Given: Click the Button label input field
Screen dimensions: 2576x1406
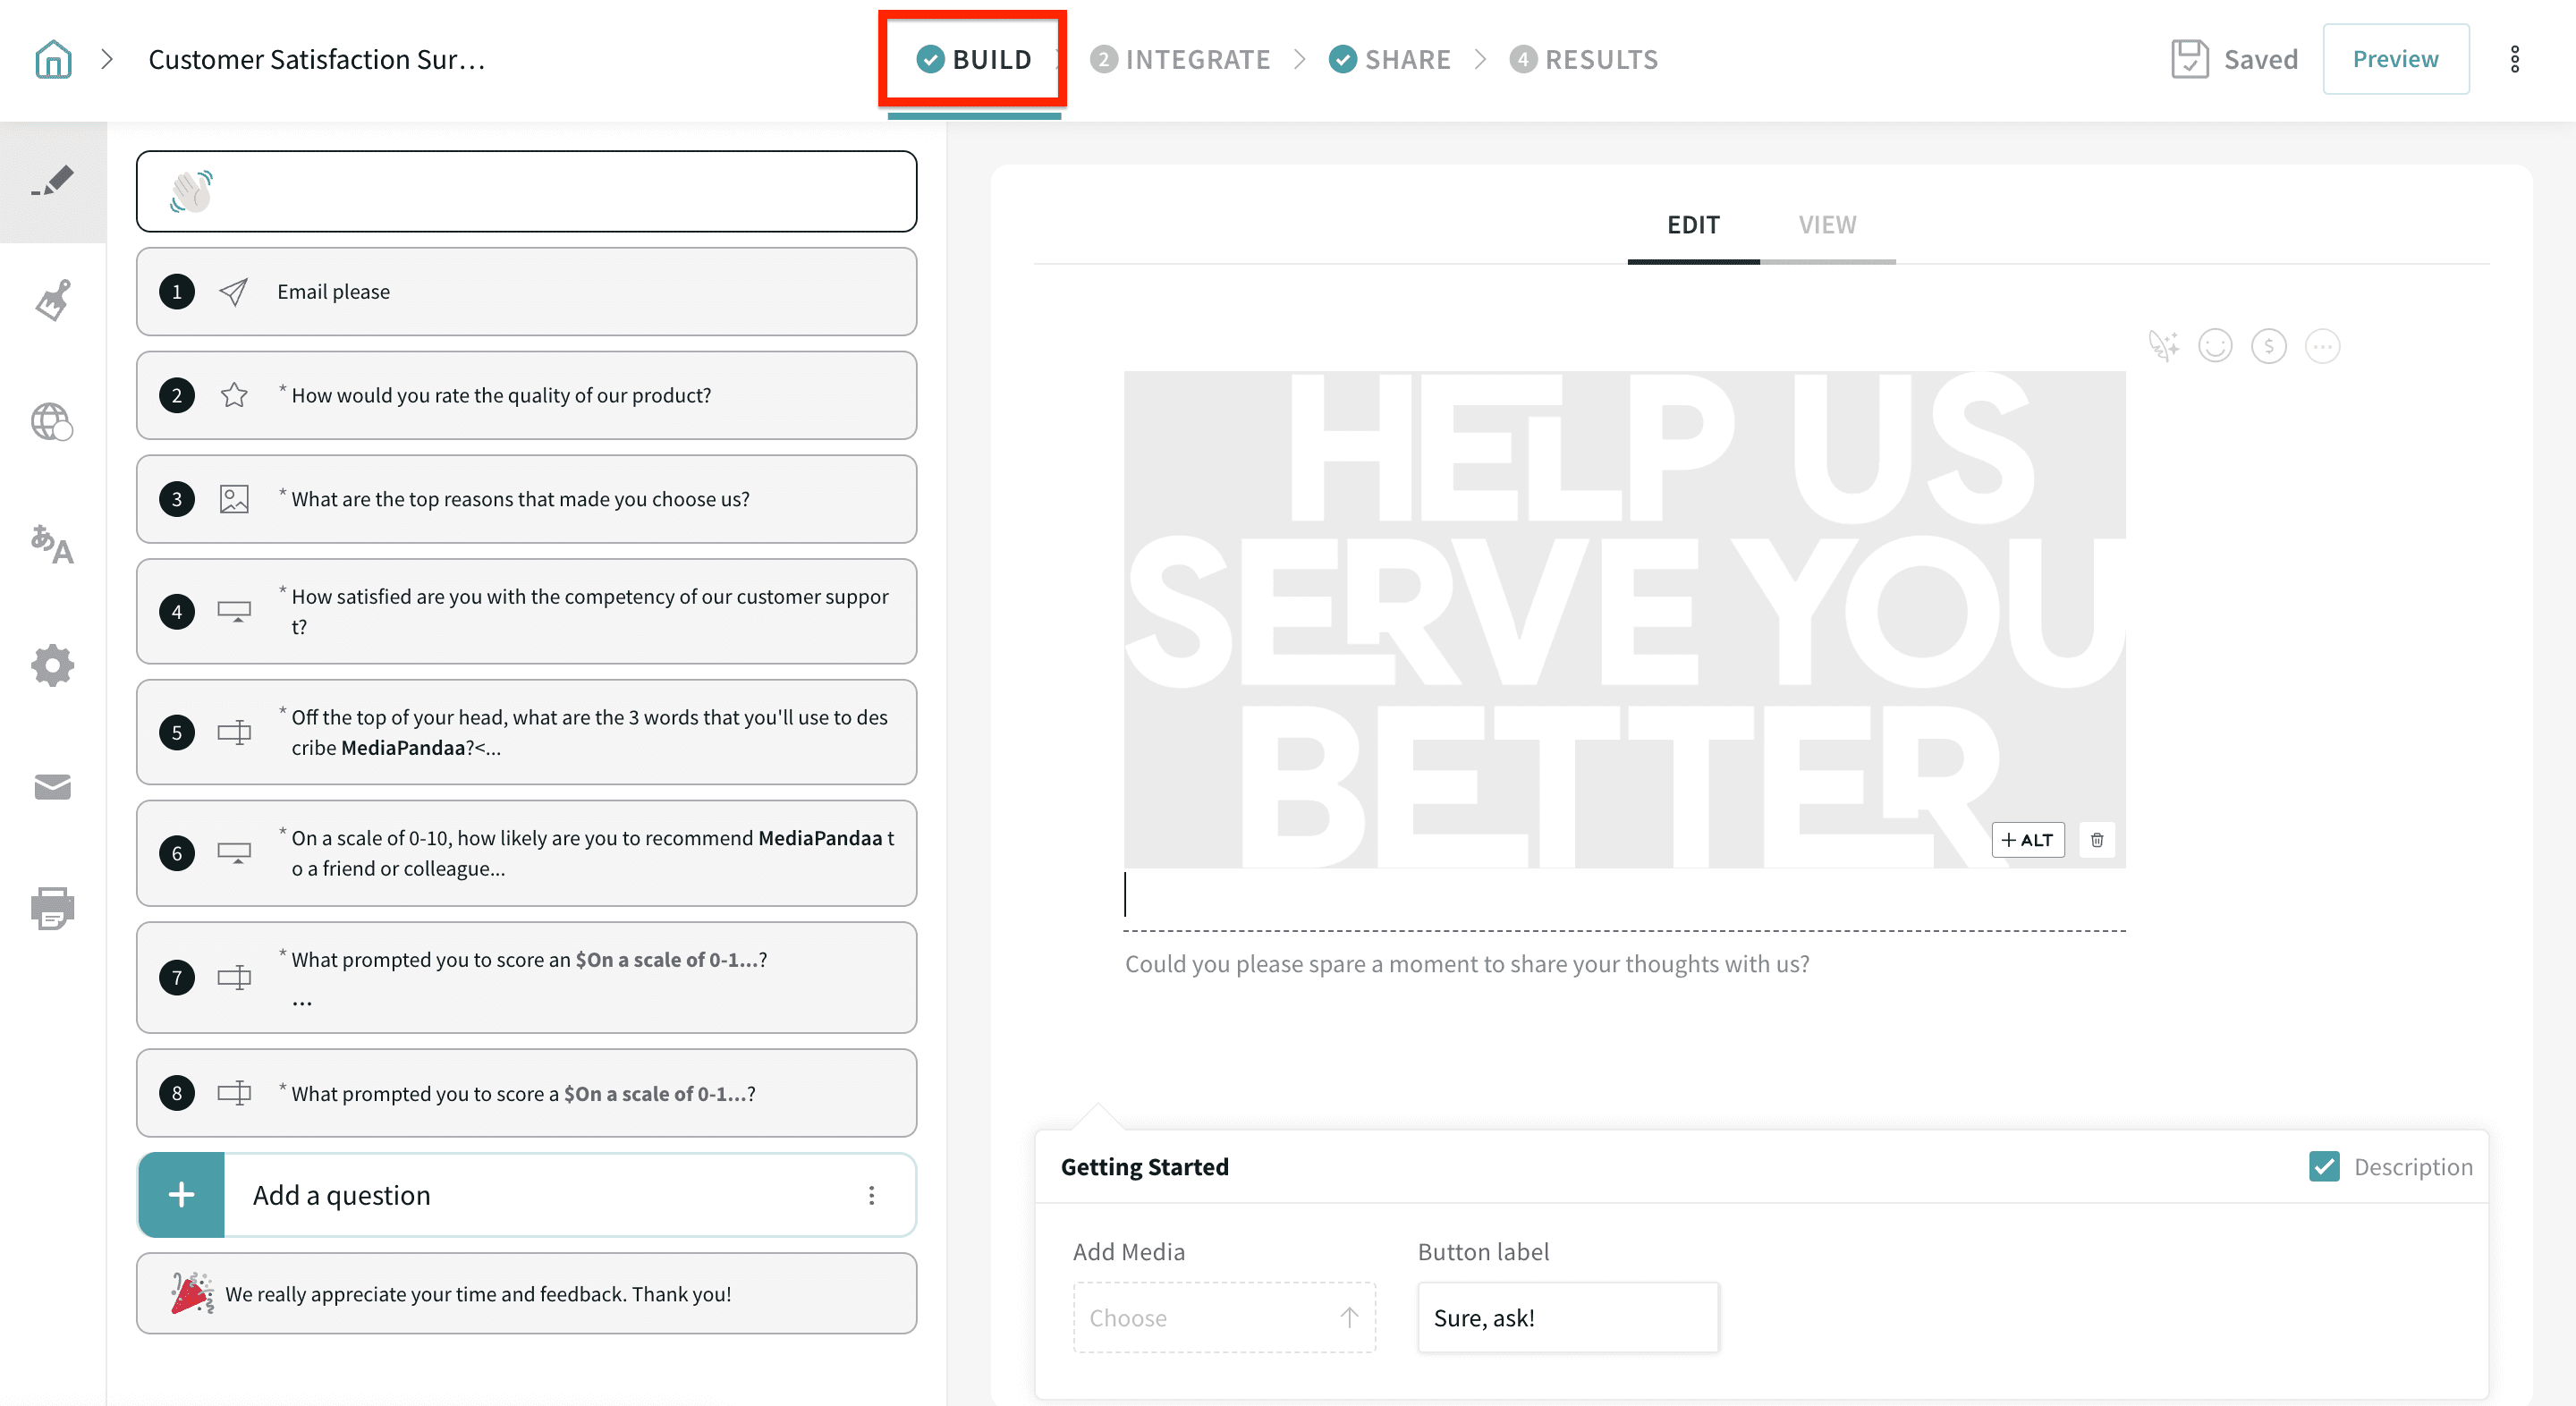Looking at the screenshot, I should tap(1567, 1317).
